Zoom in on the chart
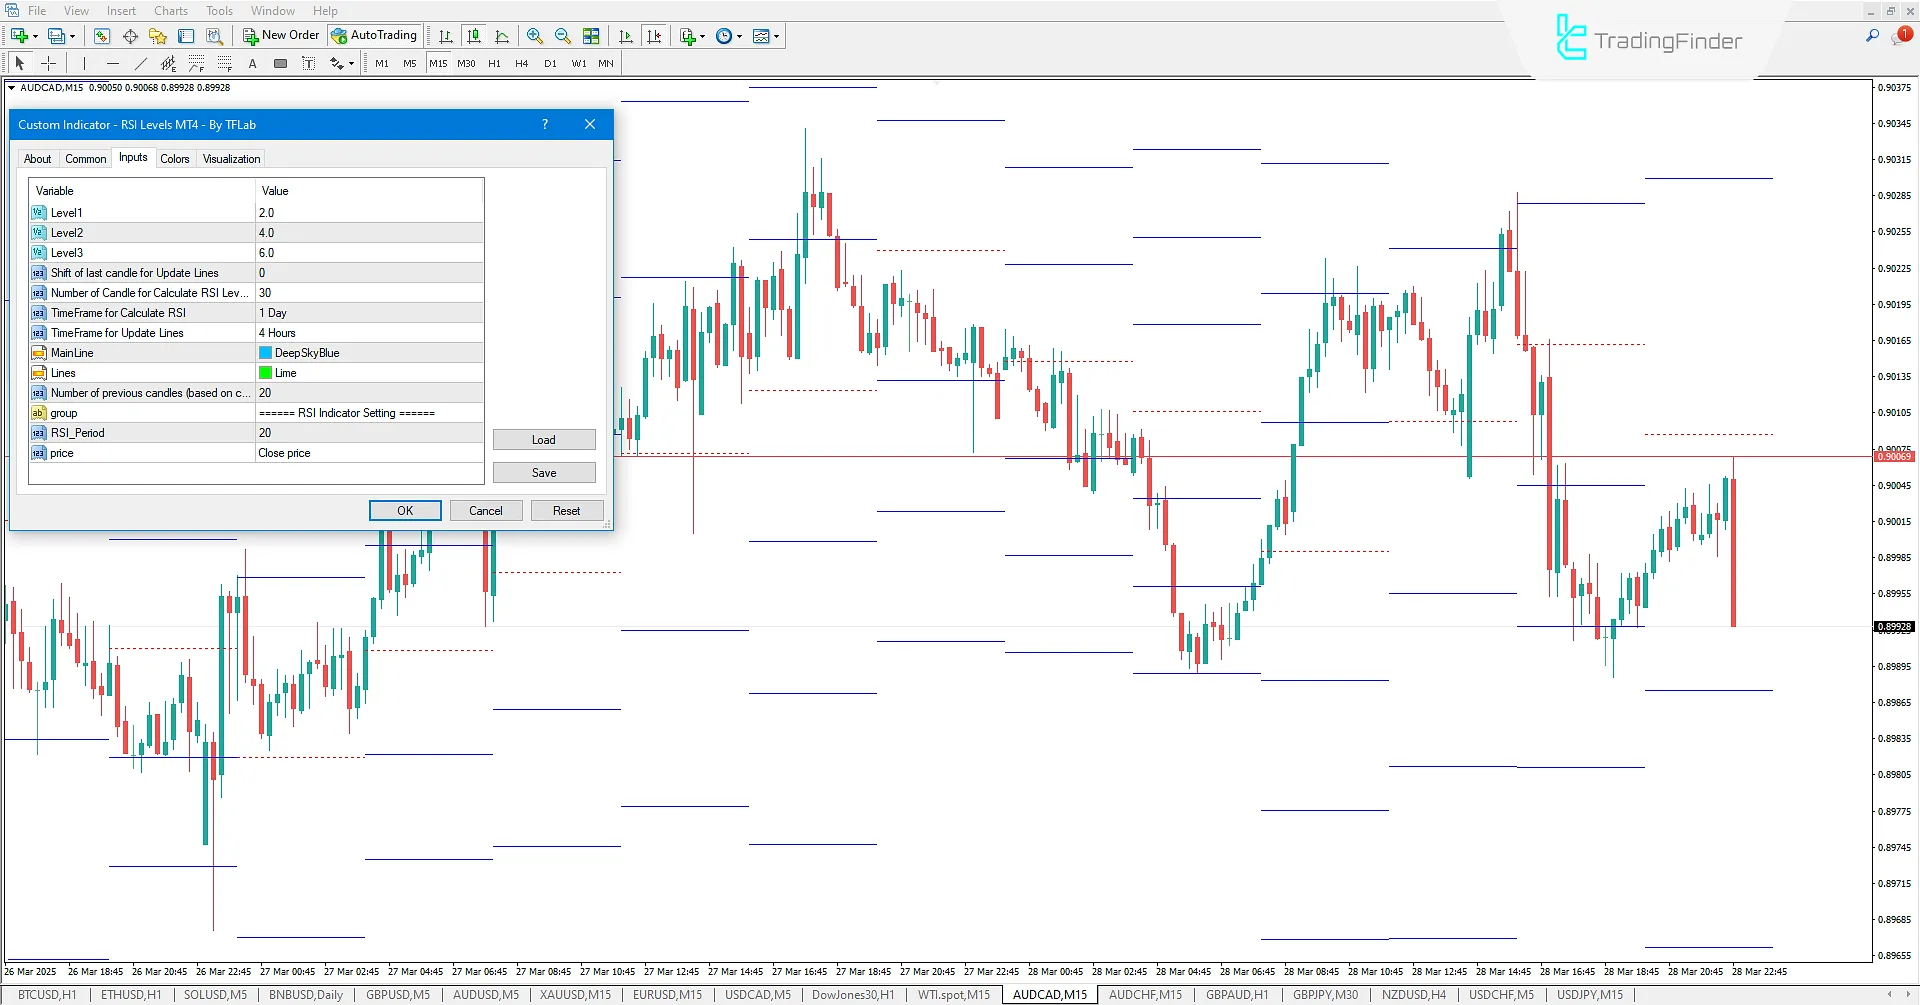The height and width of the screenshot is (1005, 1920). coord(535,36)
